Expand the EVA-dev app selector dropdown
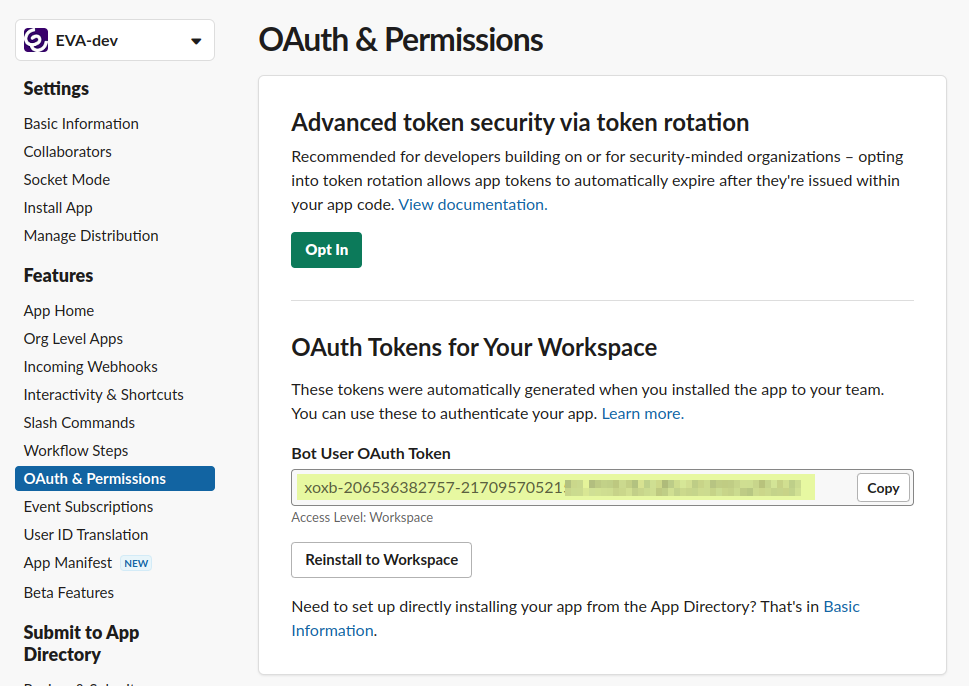Image resolution: width=969 pixels, height=686 pixels. pos(195,41)
